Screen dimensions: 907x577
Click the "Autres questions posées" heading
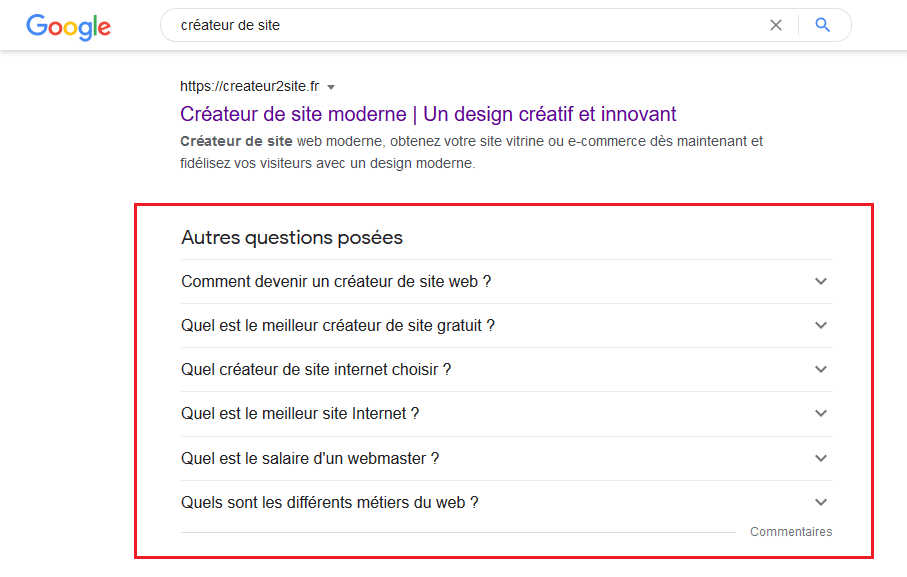point(292,238)
